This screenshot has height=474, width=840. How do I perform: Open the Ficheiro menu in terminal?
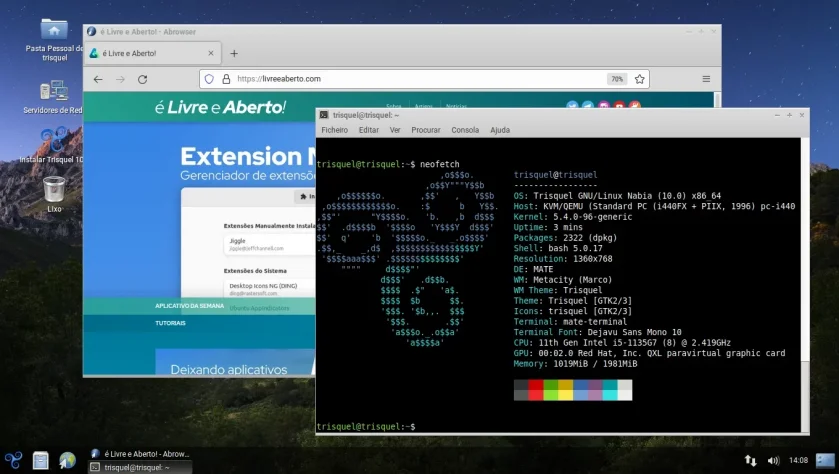pos(334,130)
